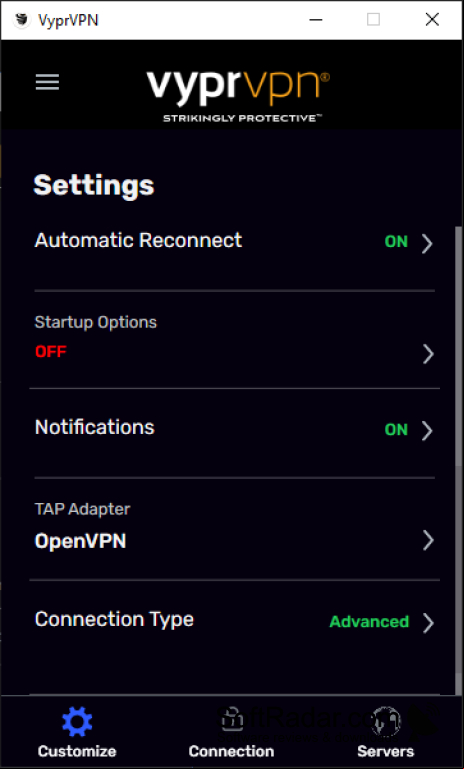
Task: Minimize the VyprVPN window
Action: pos(316,20)
